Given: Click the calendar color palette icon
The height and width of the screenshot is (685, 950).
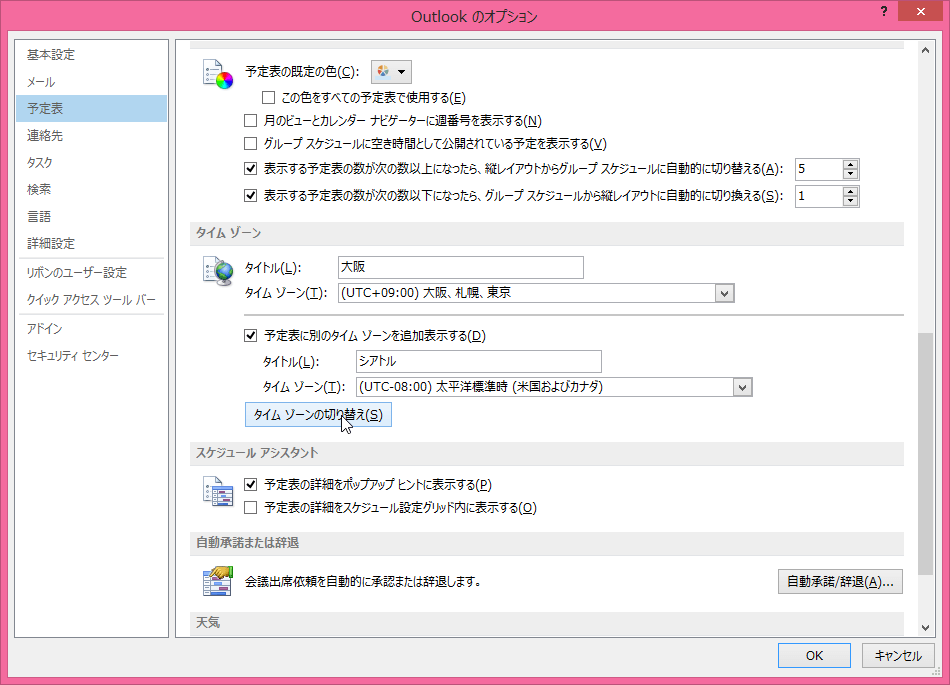Looking at the screenshot, I should (218, 74).
